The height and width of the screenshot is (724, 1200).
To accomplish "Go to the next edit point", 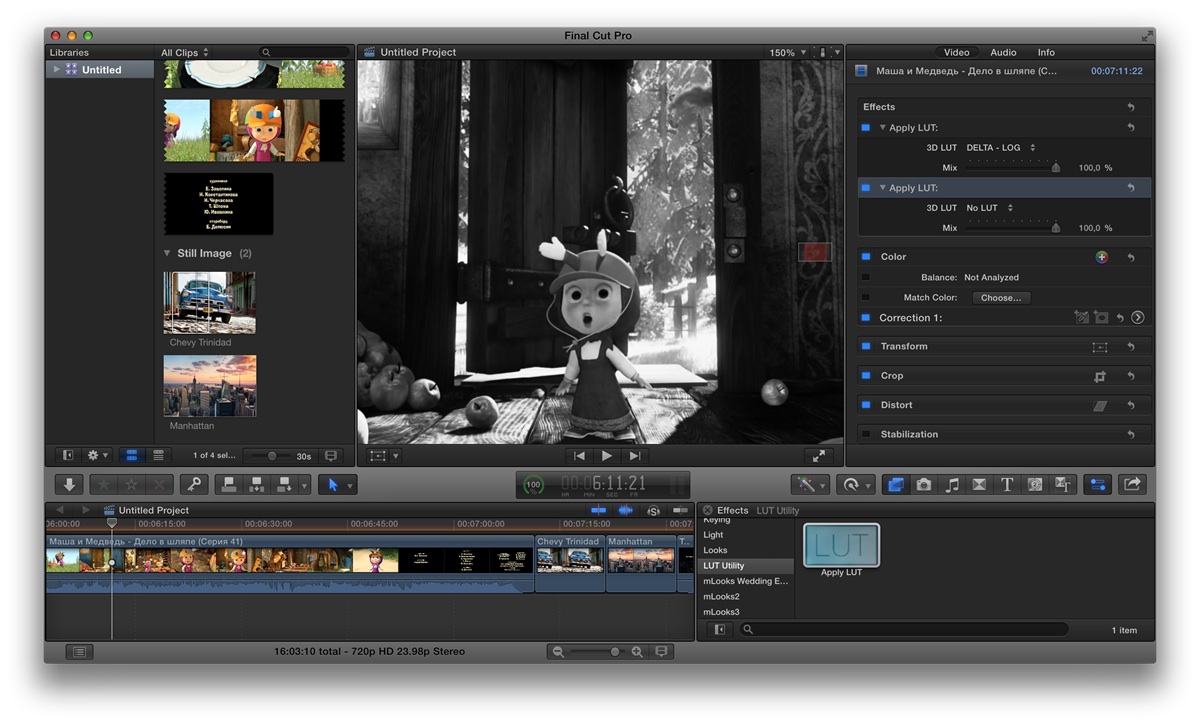I will 633,456.
